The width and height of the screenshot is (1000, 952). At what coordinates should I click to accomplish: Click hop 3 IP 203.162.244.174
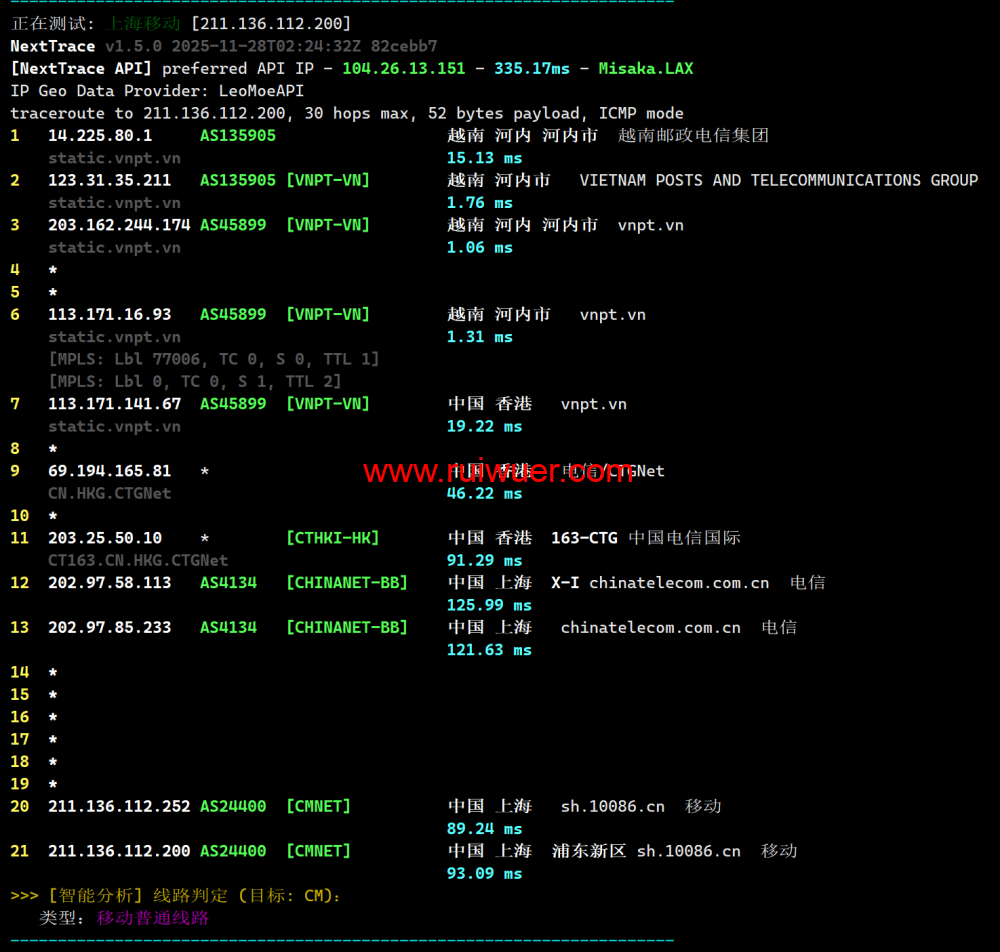point(119,225)
